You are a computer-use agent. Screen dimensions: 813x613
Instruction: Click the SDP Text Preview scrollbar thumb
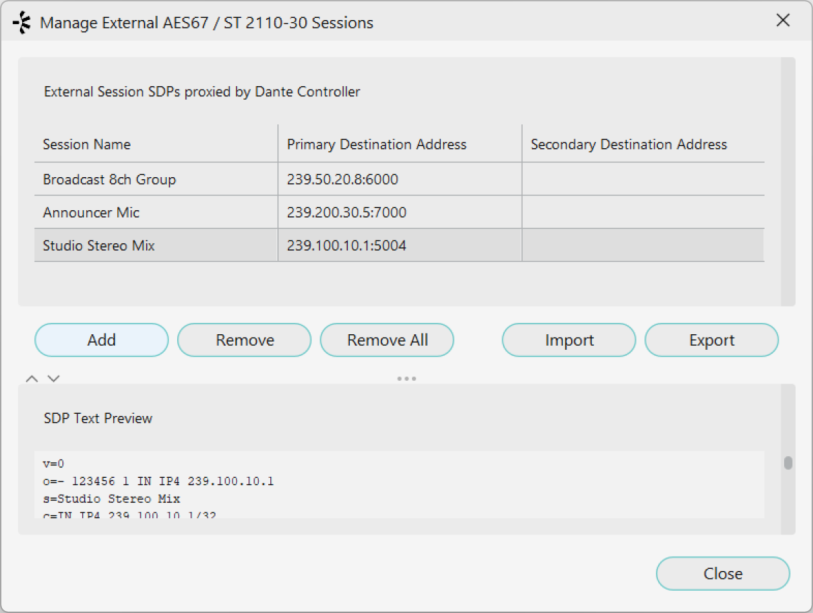pos(788,463)
